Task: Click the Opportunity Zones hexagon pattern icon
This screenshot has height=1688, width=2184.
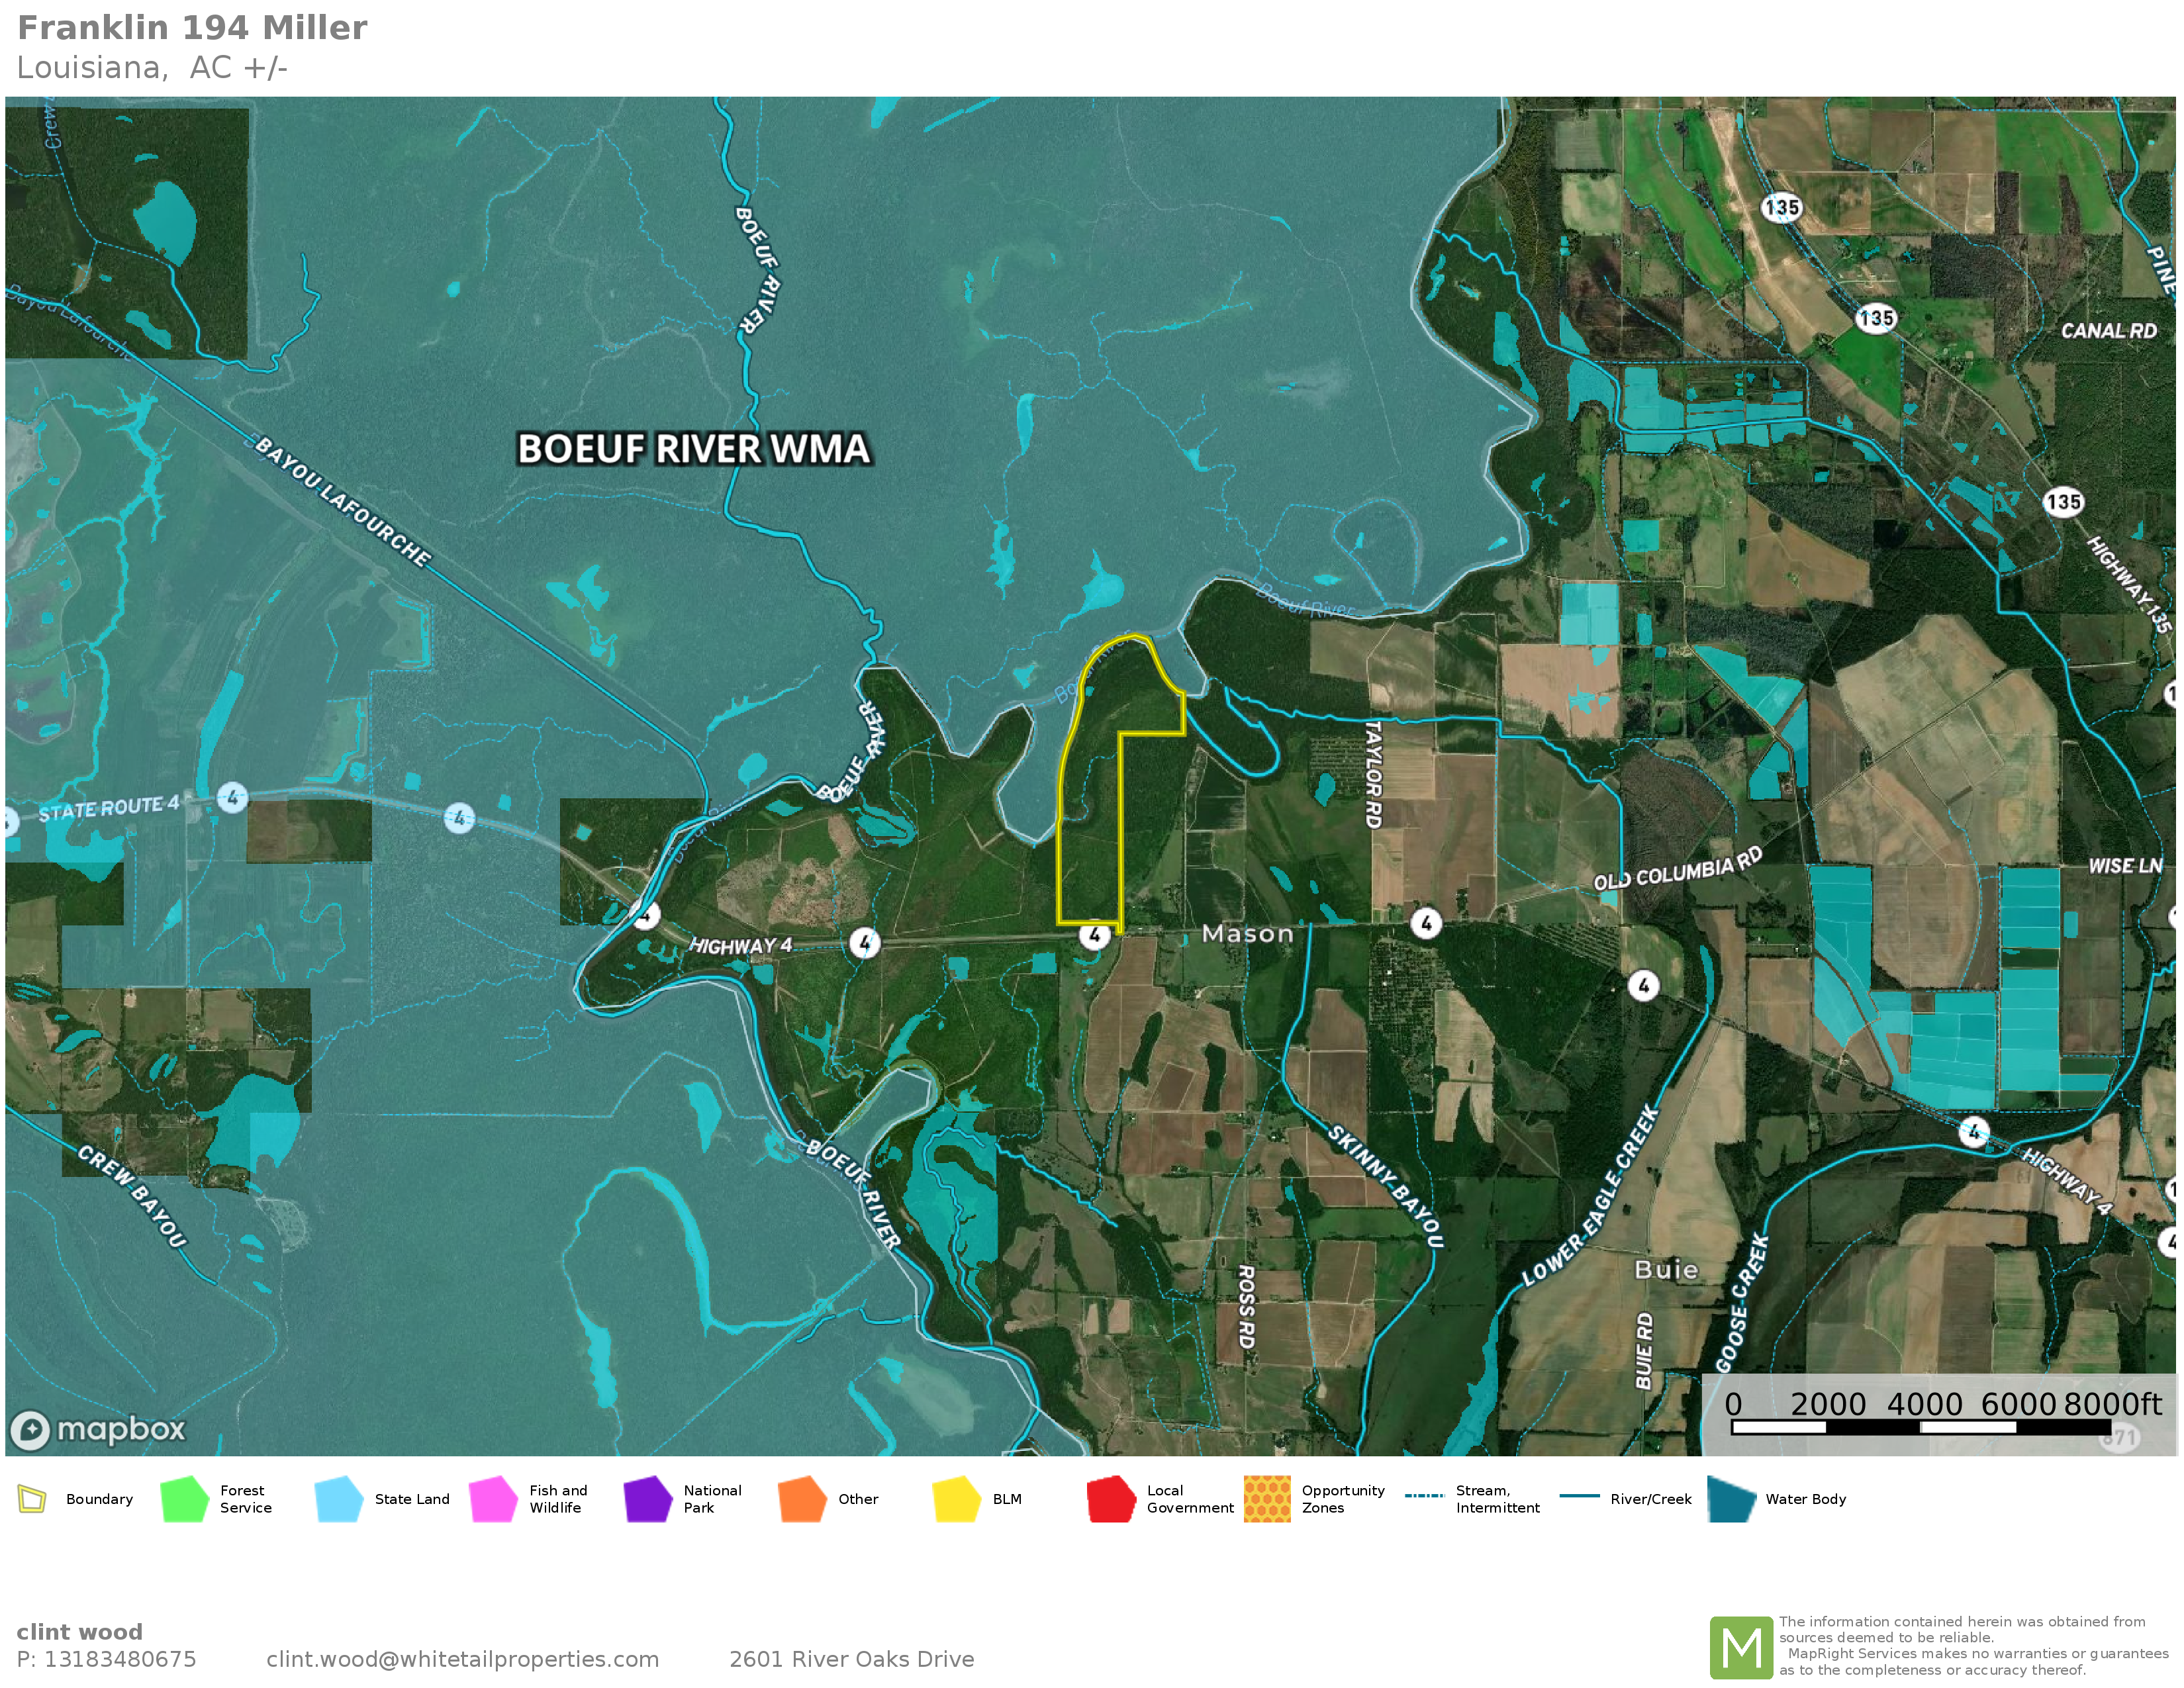Action: [x=1266, y=1498]
